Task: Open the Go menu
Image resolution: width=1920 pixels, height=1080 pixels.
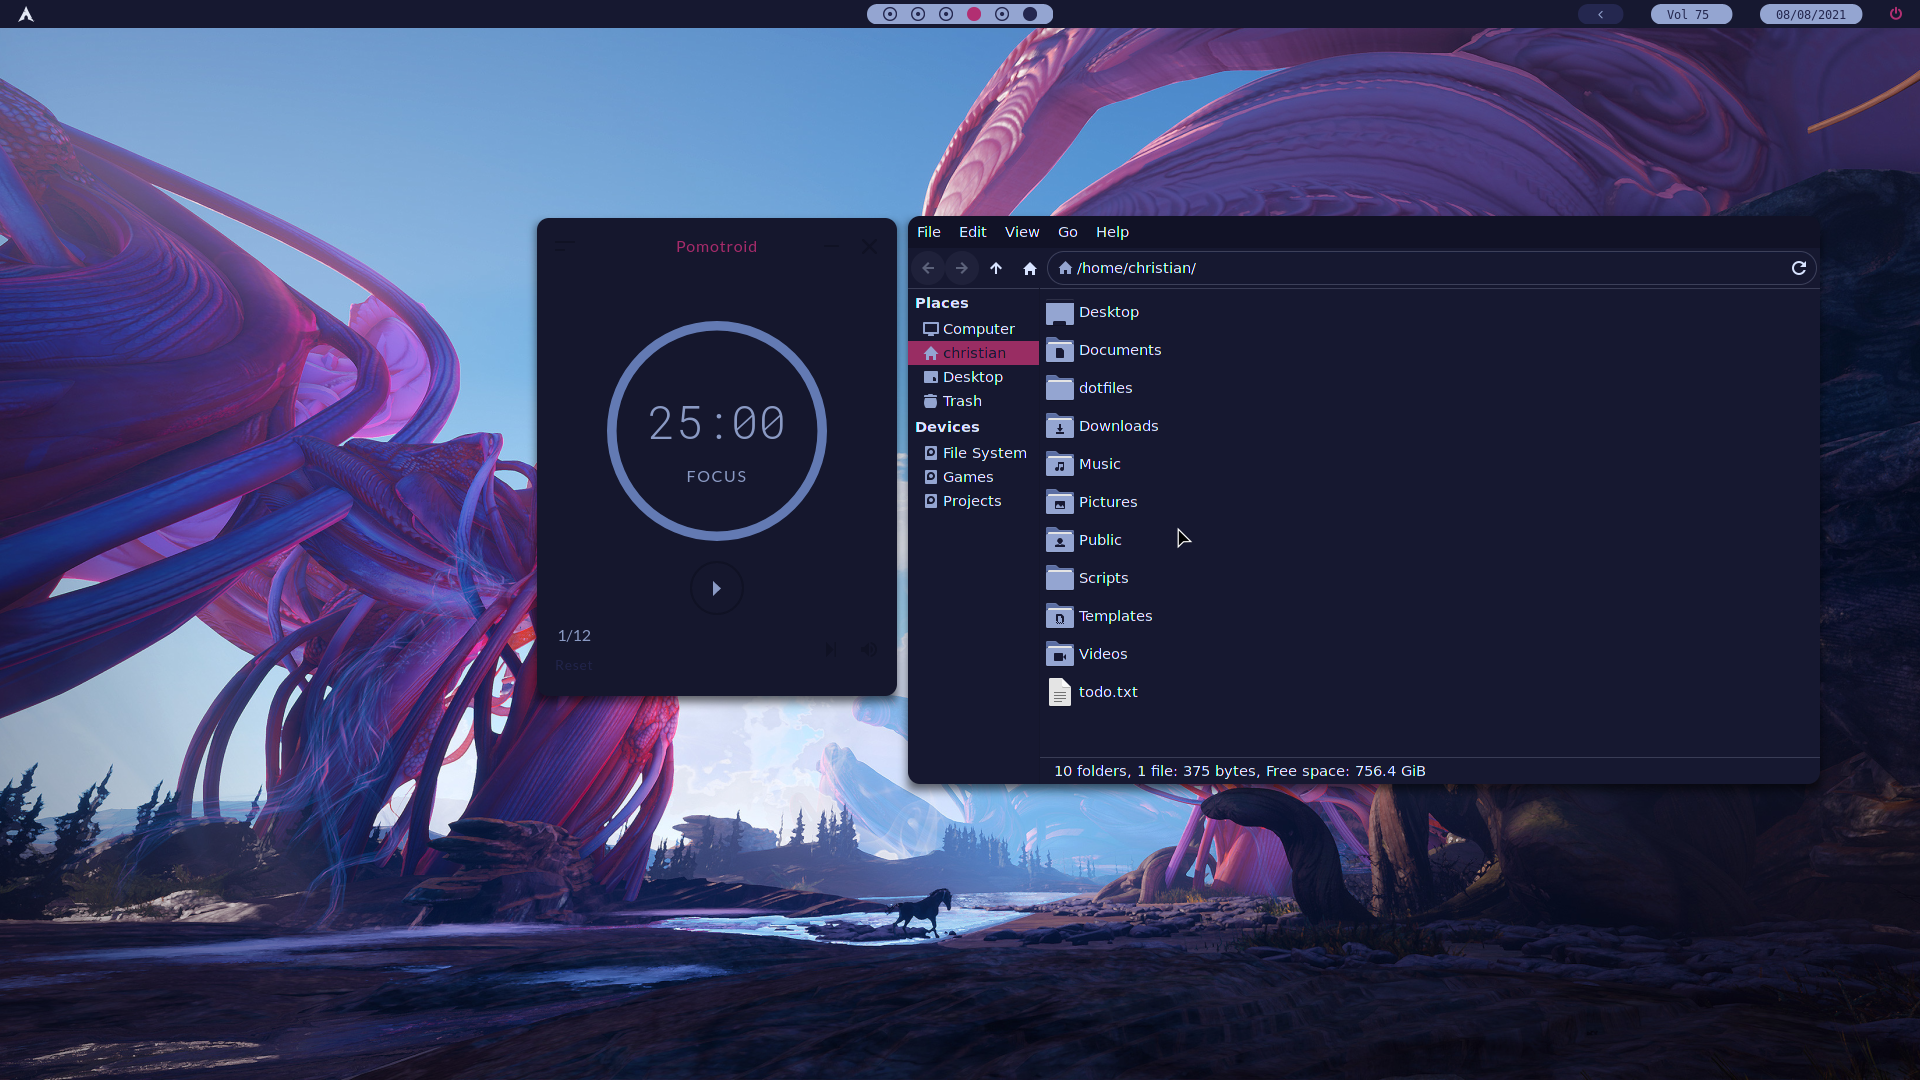Action: [1067, 232]
